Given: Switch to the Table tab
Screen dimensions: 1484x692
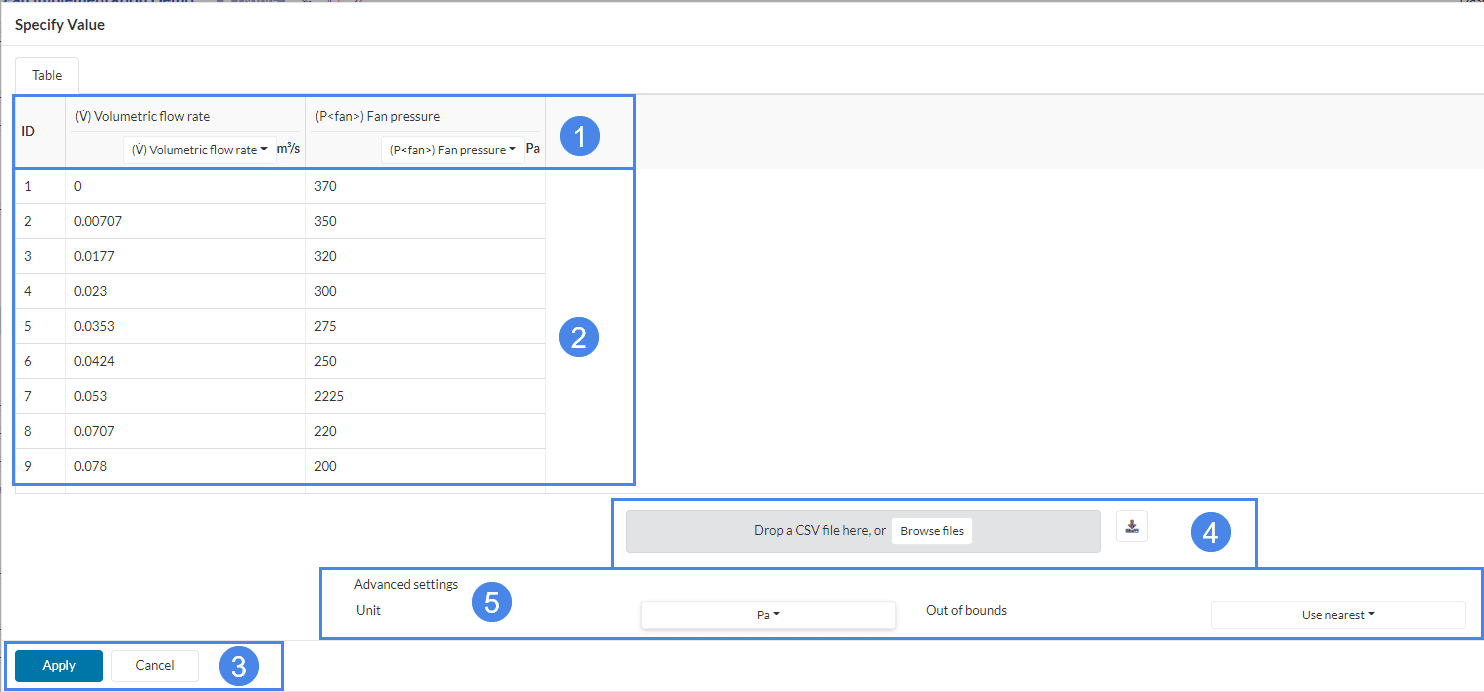Looking at the screenshot, I should (47, 75).
